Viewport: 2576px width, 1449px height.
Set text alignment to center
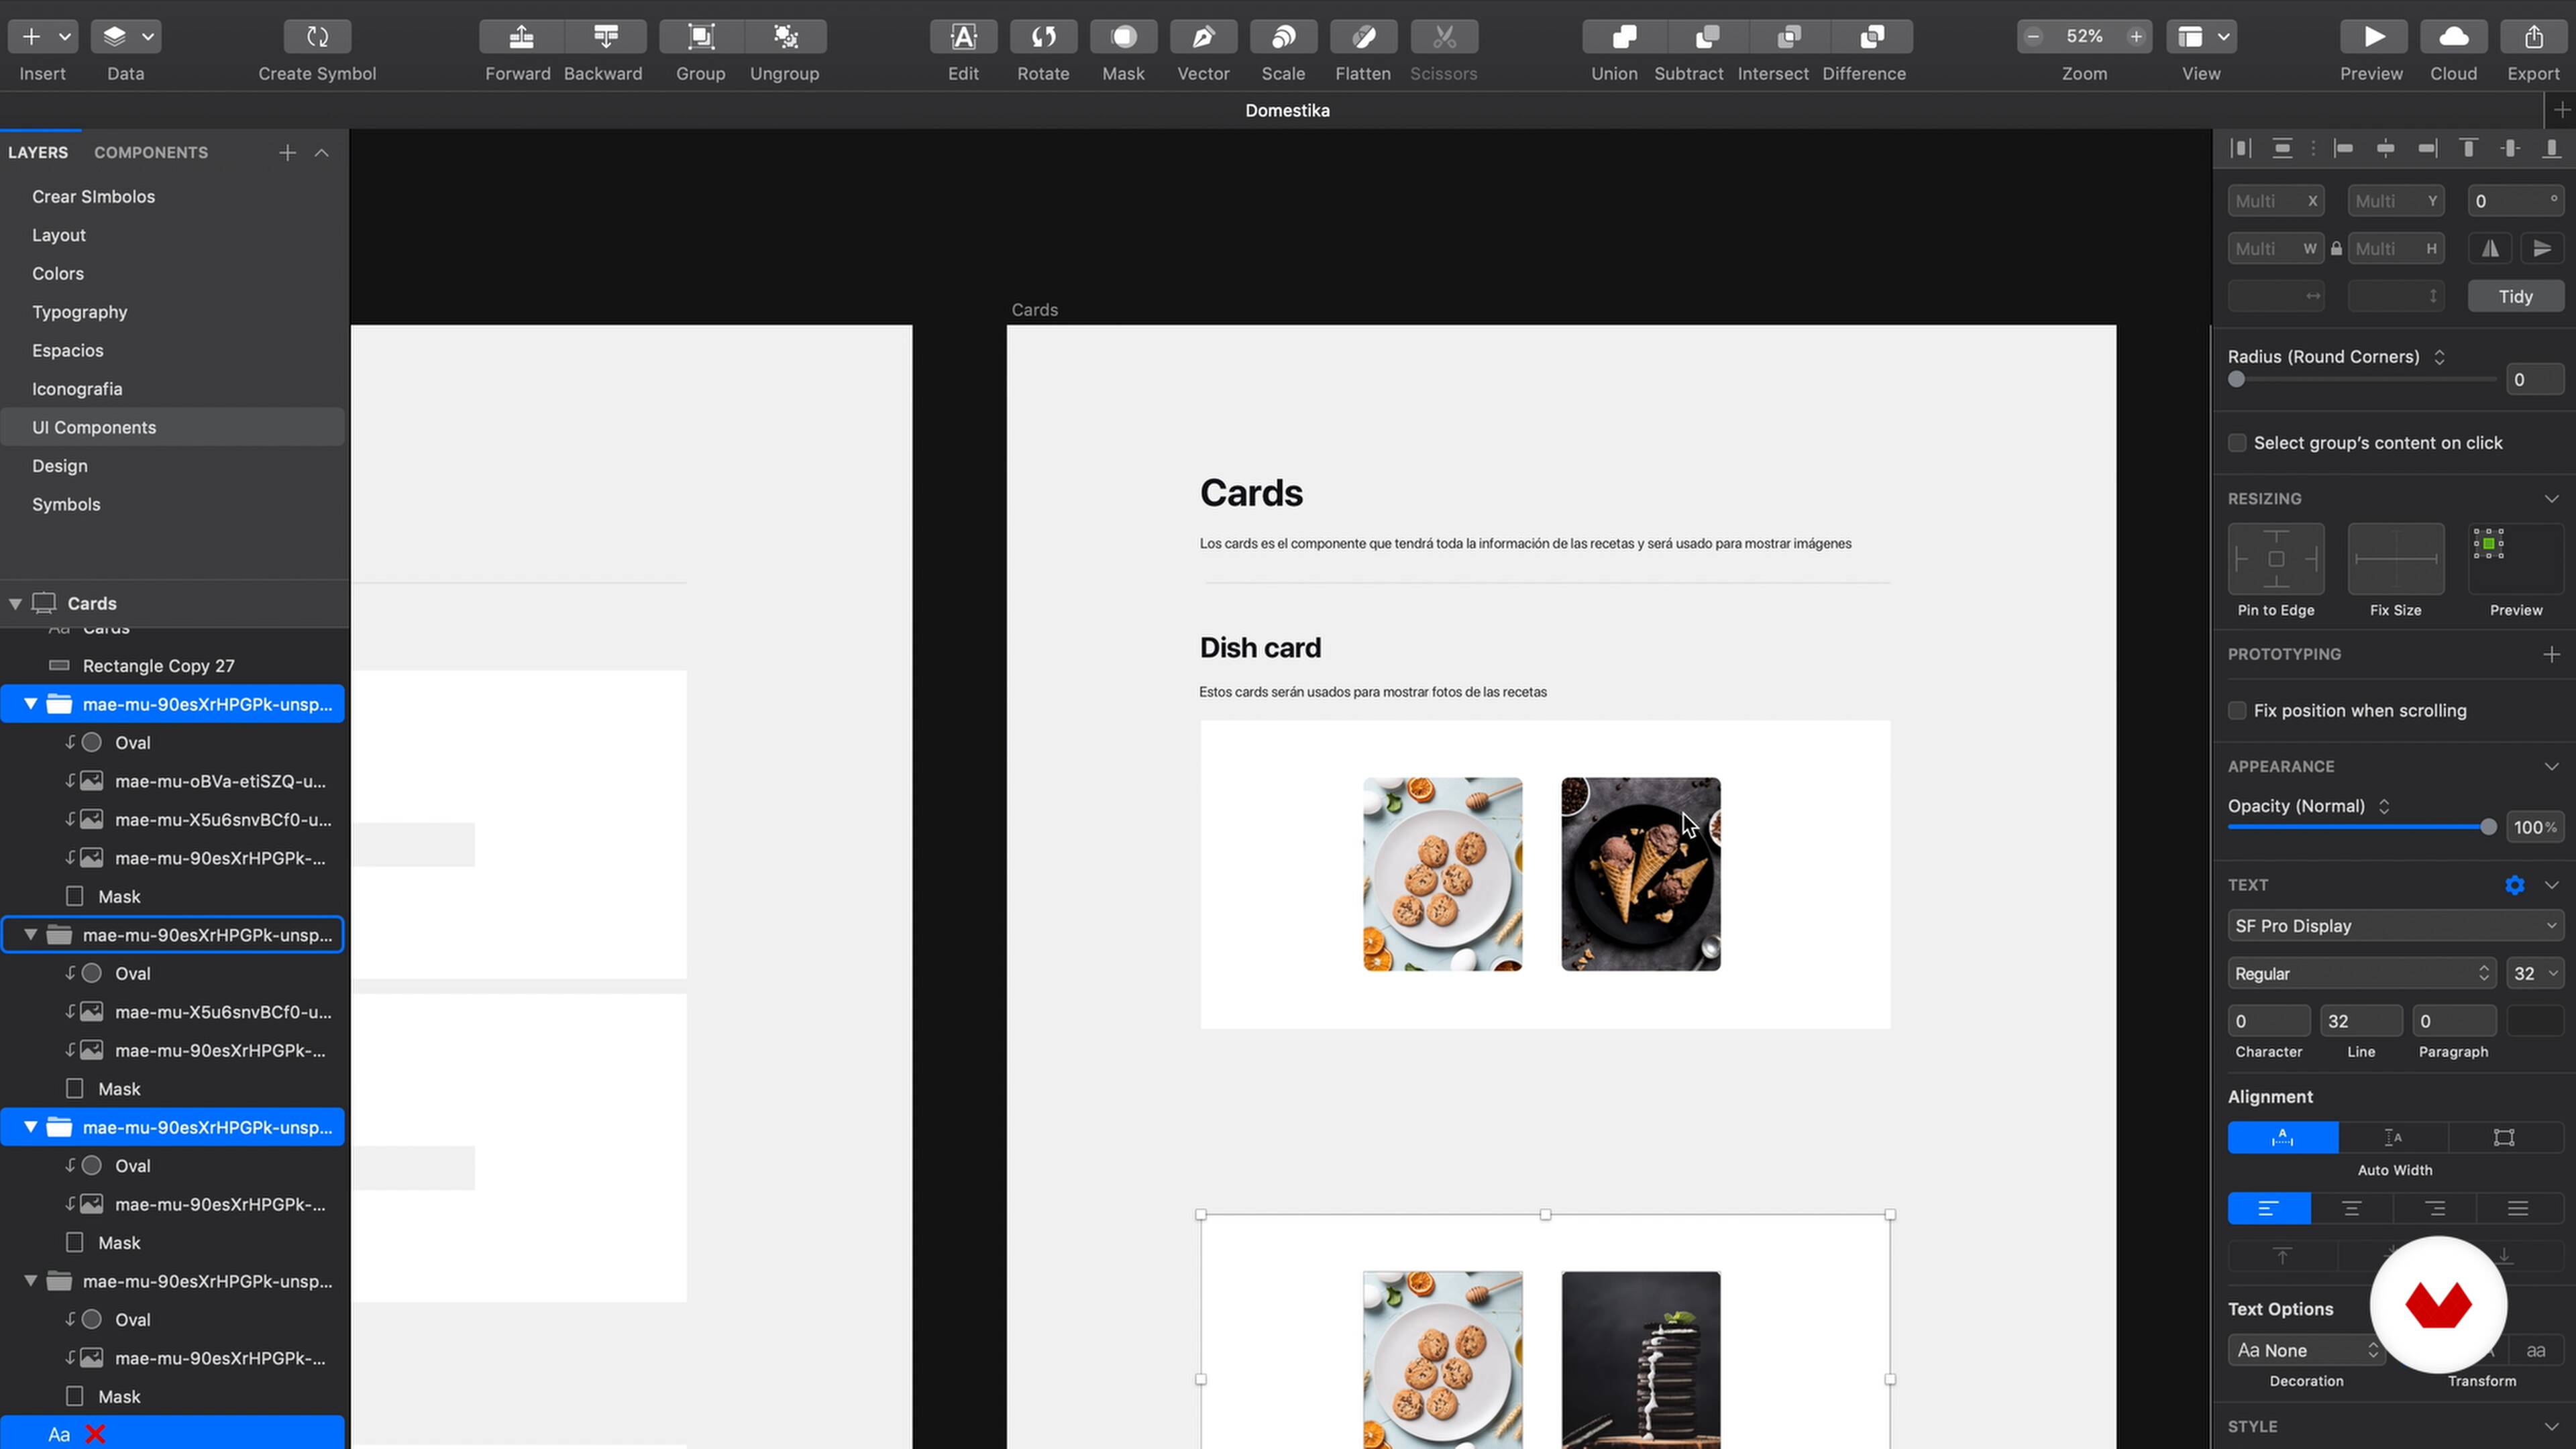click(2352, 1208)
